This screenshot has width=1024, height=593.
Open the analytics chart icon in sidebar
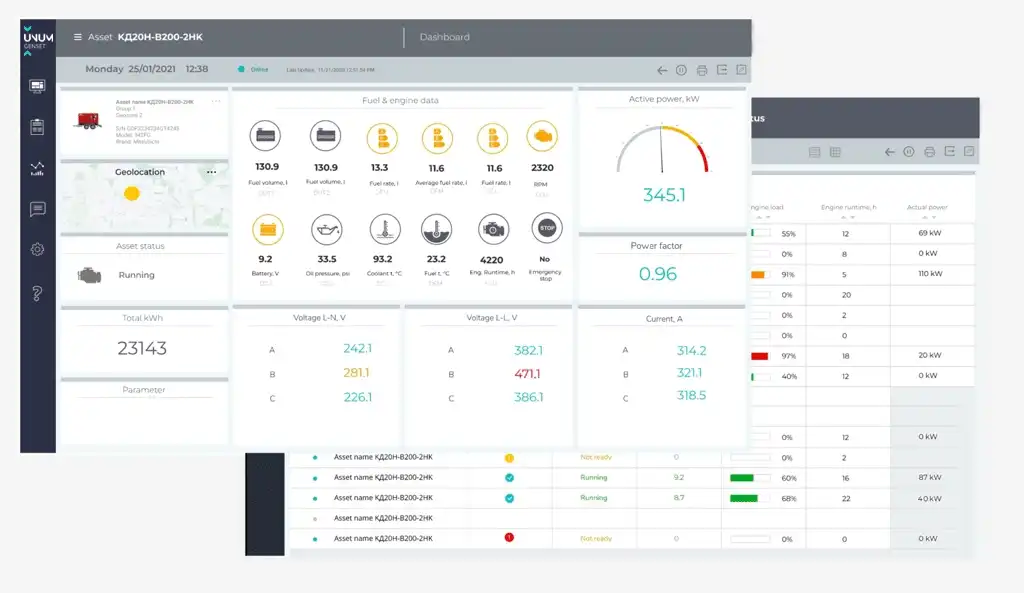[38, 168]
